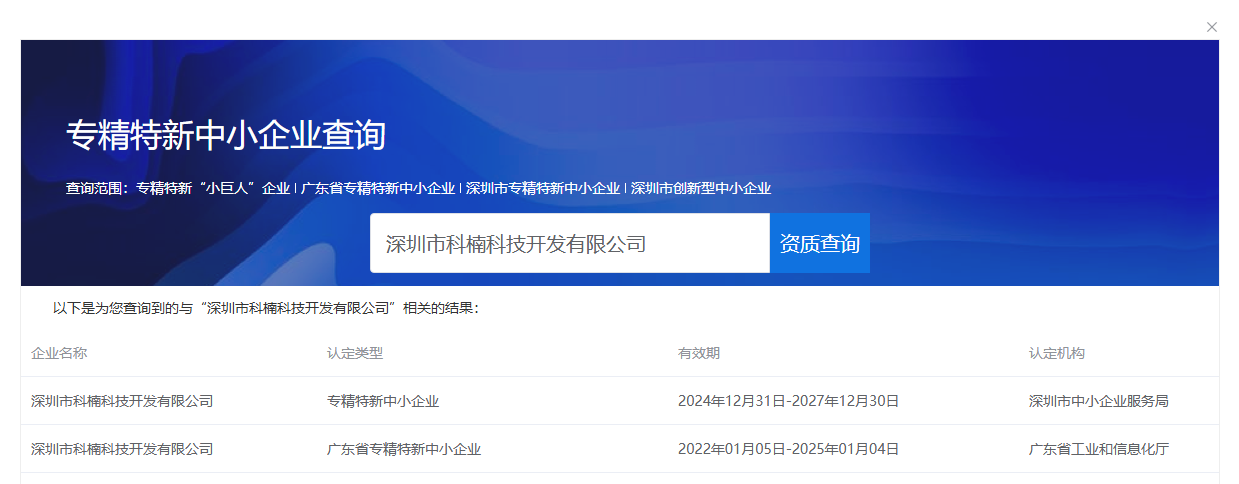Screen dimensions: 1239x484
Task: Select 深圳市专精特新中小企业 in the query scope line
Action: point(542,188)
